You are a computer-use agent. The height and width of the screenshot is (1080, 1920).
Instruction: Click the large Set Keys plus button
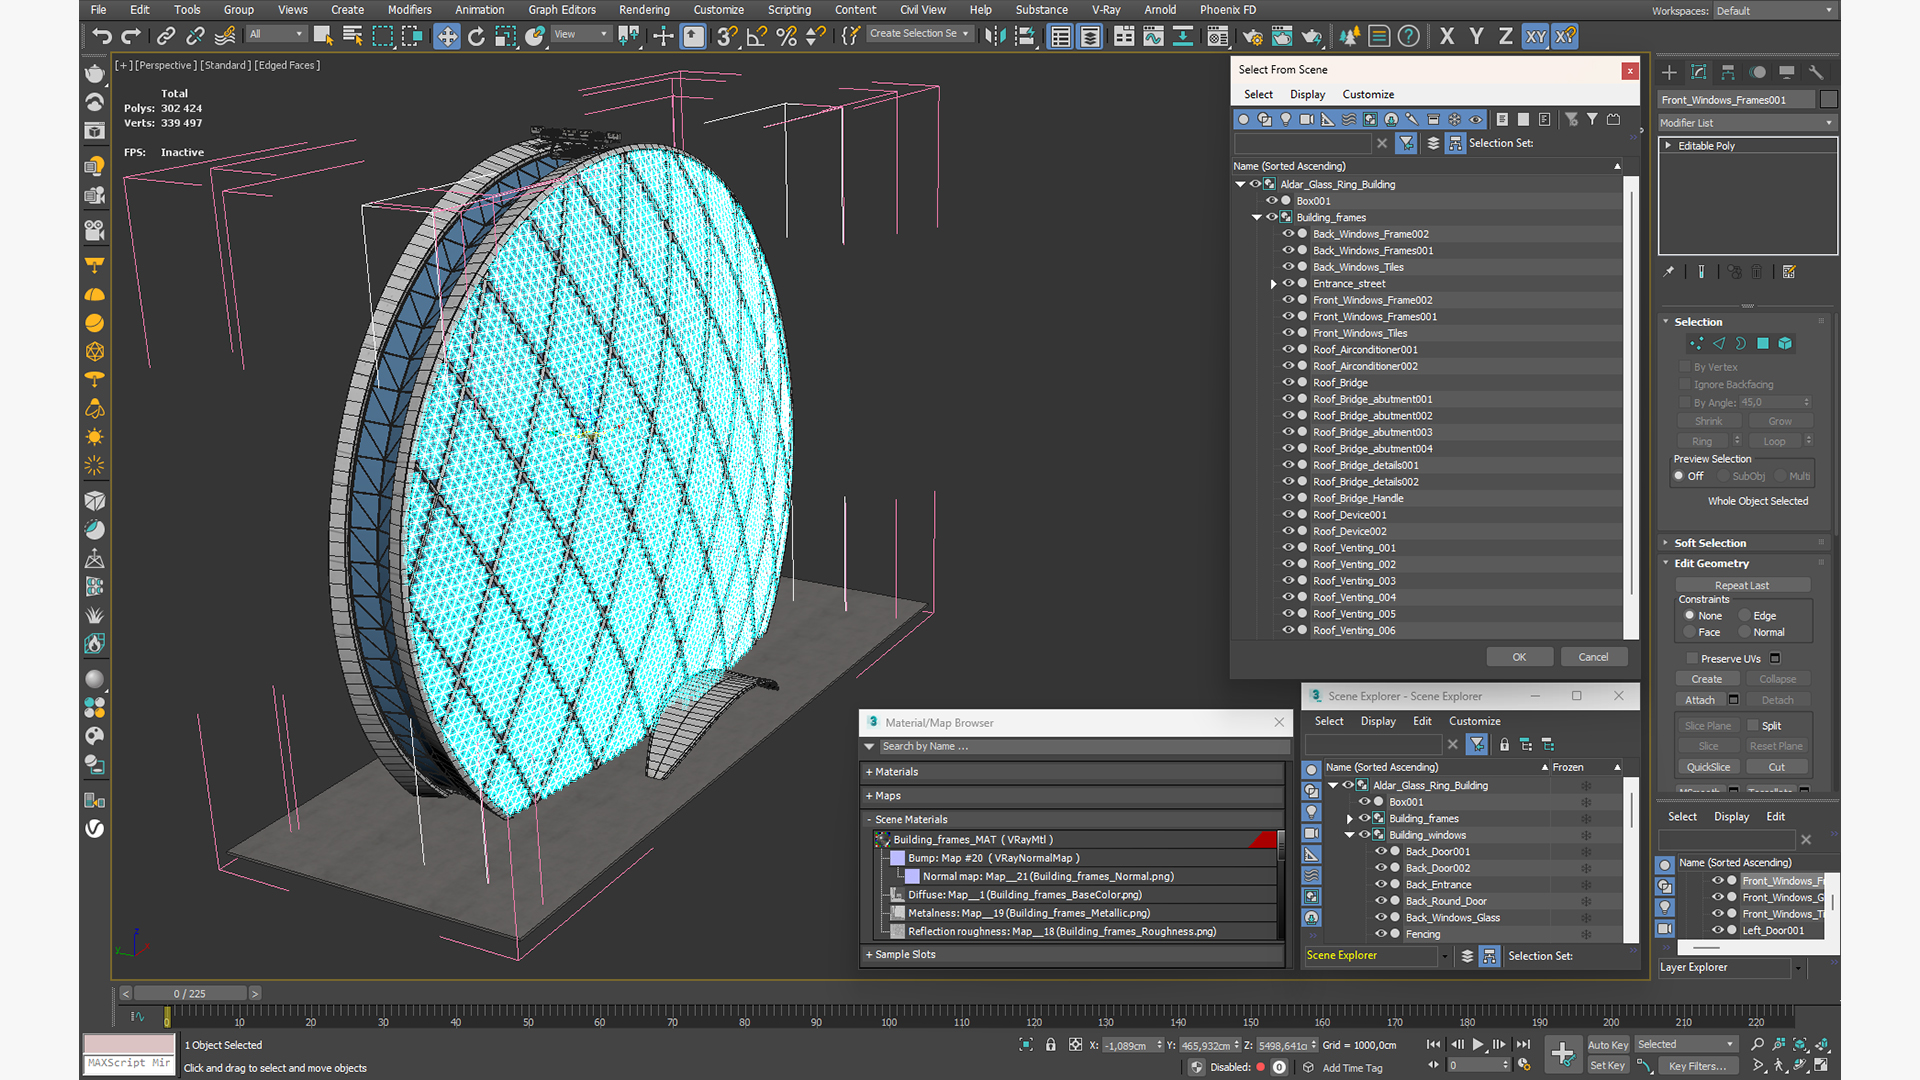click(x=1562, y=1053)
